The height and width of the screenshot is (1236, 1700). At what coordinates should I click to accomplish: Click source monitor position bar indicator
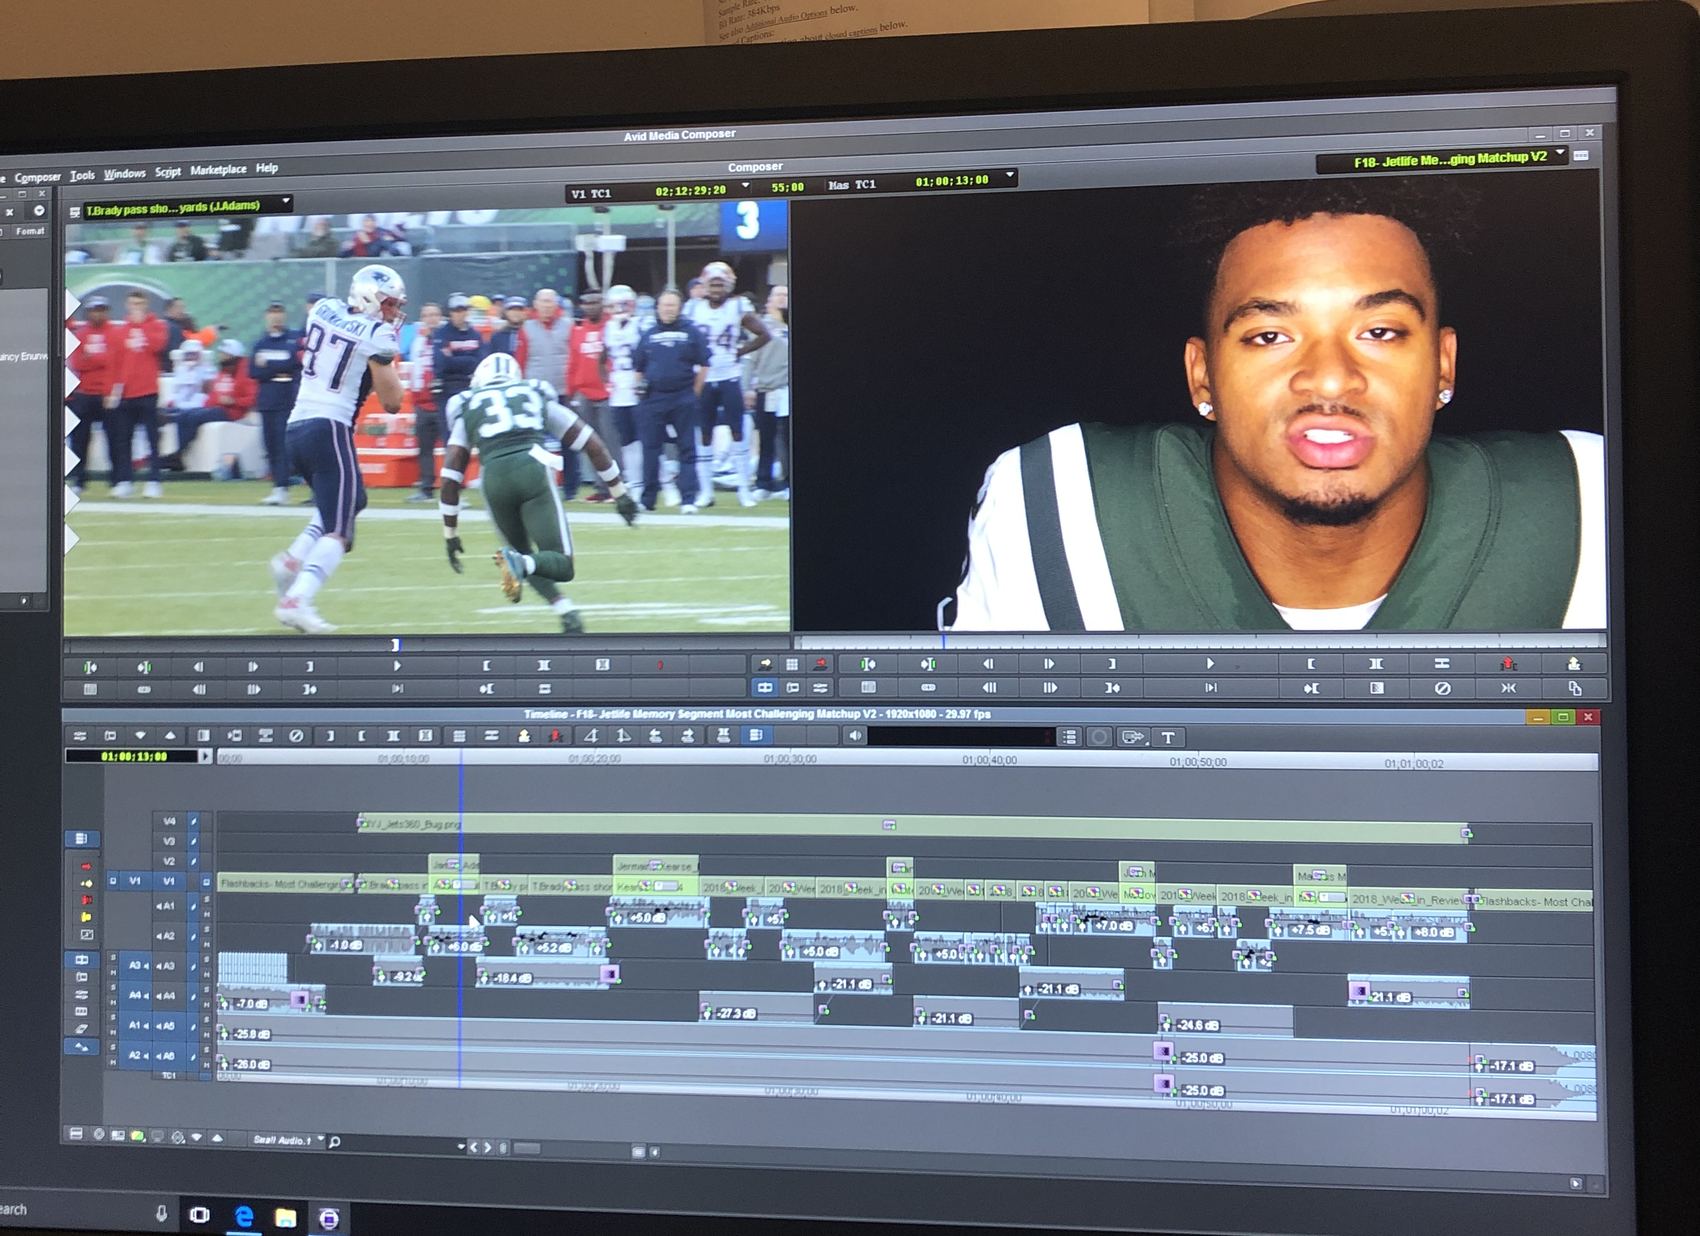[x=395, y=645]
